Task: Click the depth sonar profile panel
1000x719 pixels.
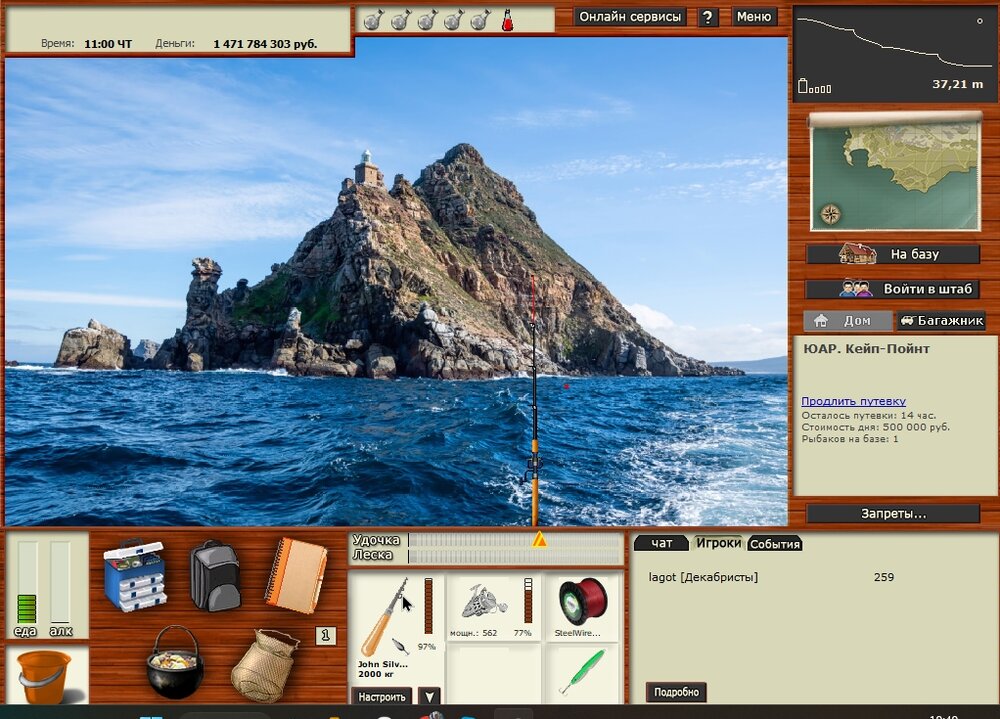Action: [x=893, y=54]
